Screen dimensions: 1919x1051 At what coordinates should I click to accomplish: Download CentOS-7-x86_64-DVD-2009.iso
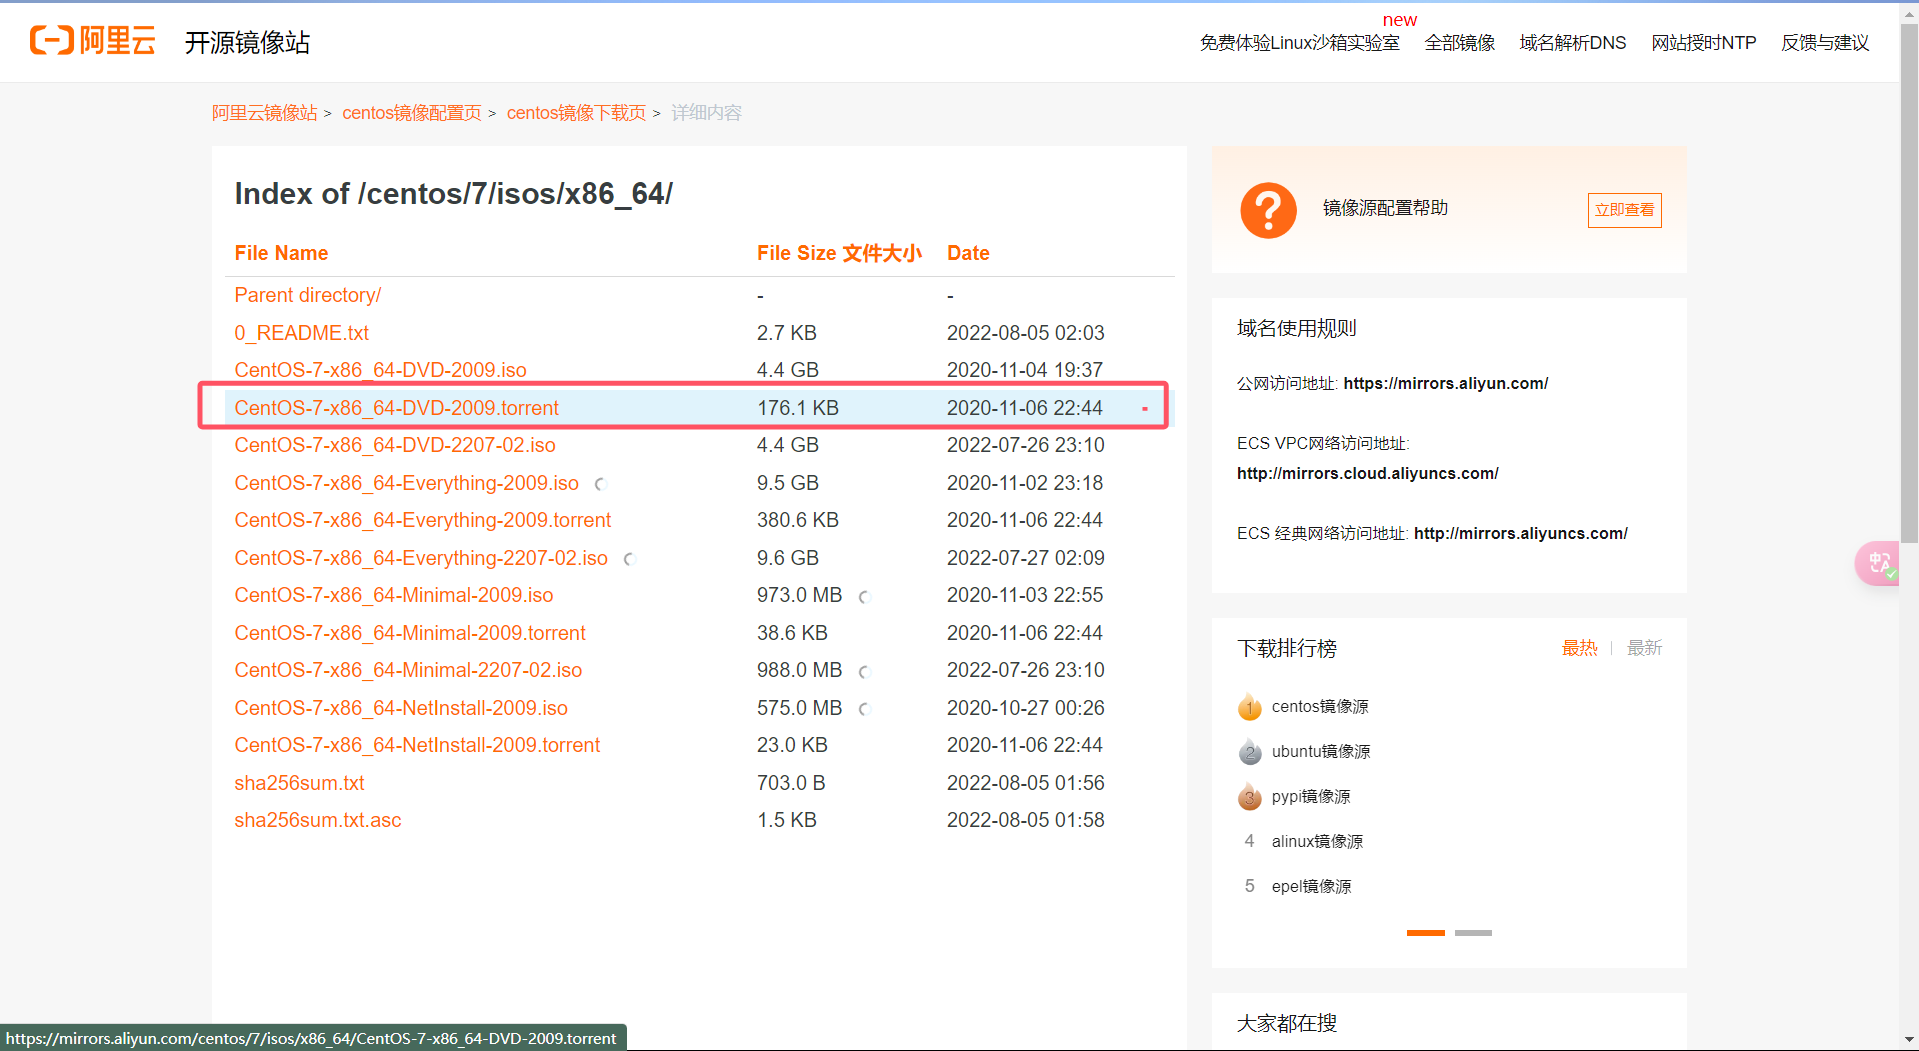pos(380,370)
